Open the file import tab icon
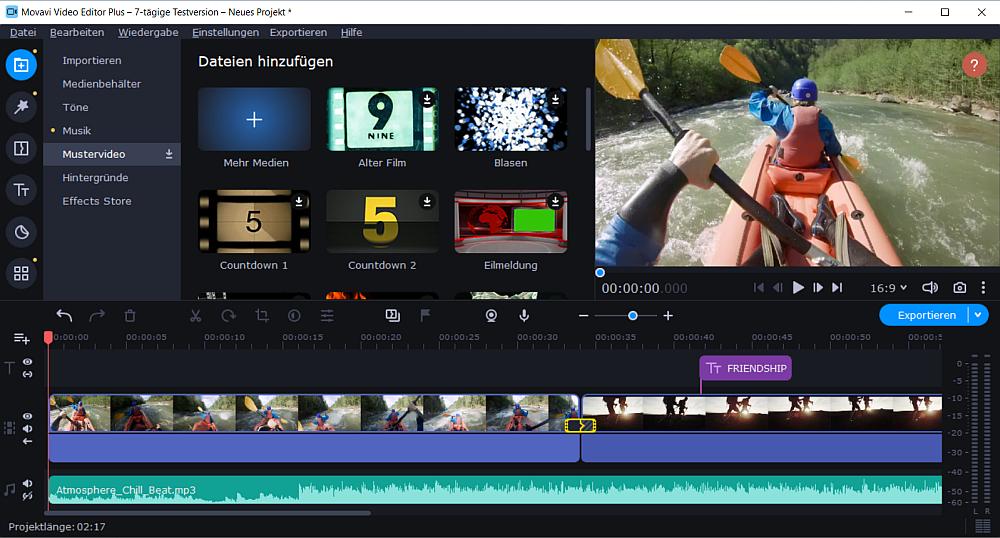This screenshot has width=1000, height=538. point(21,65)
